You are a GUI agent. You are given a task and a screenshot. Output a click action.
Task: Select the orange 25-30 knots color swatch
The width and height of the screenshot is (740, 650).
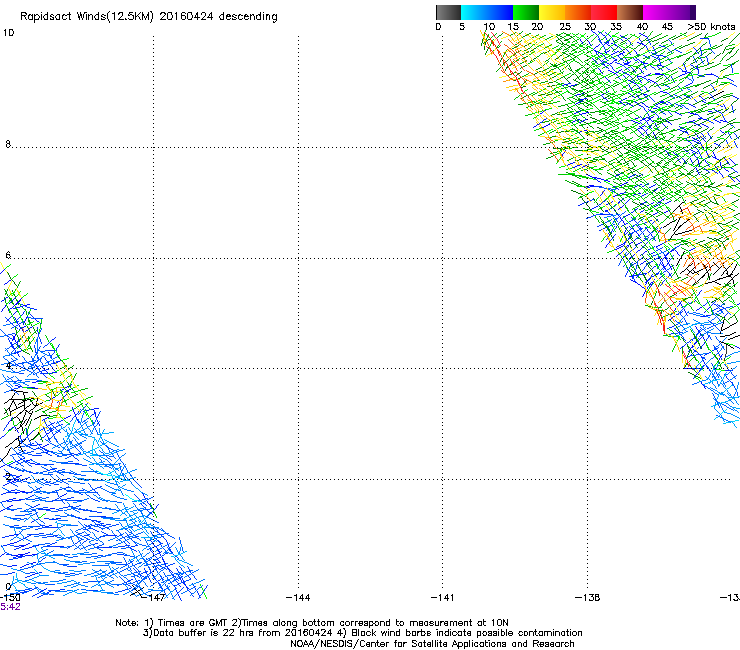point(578,12)
